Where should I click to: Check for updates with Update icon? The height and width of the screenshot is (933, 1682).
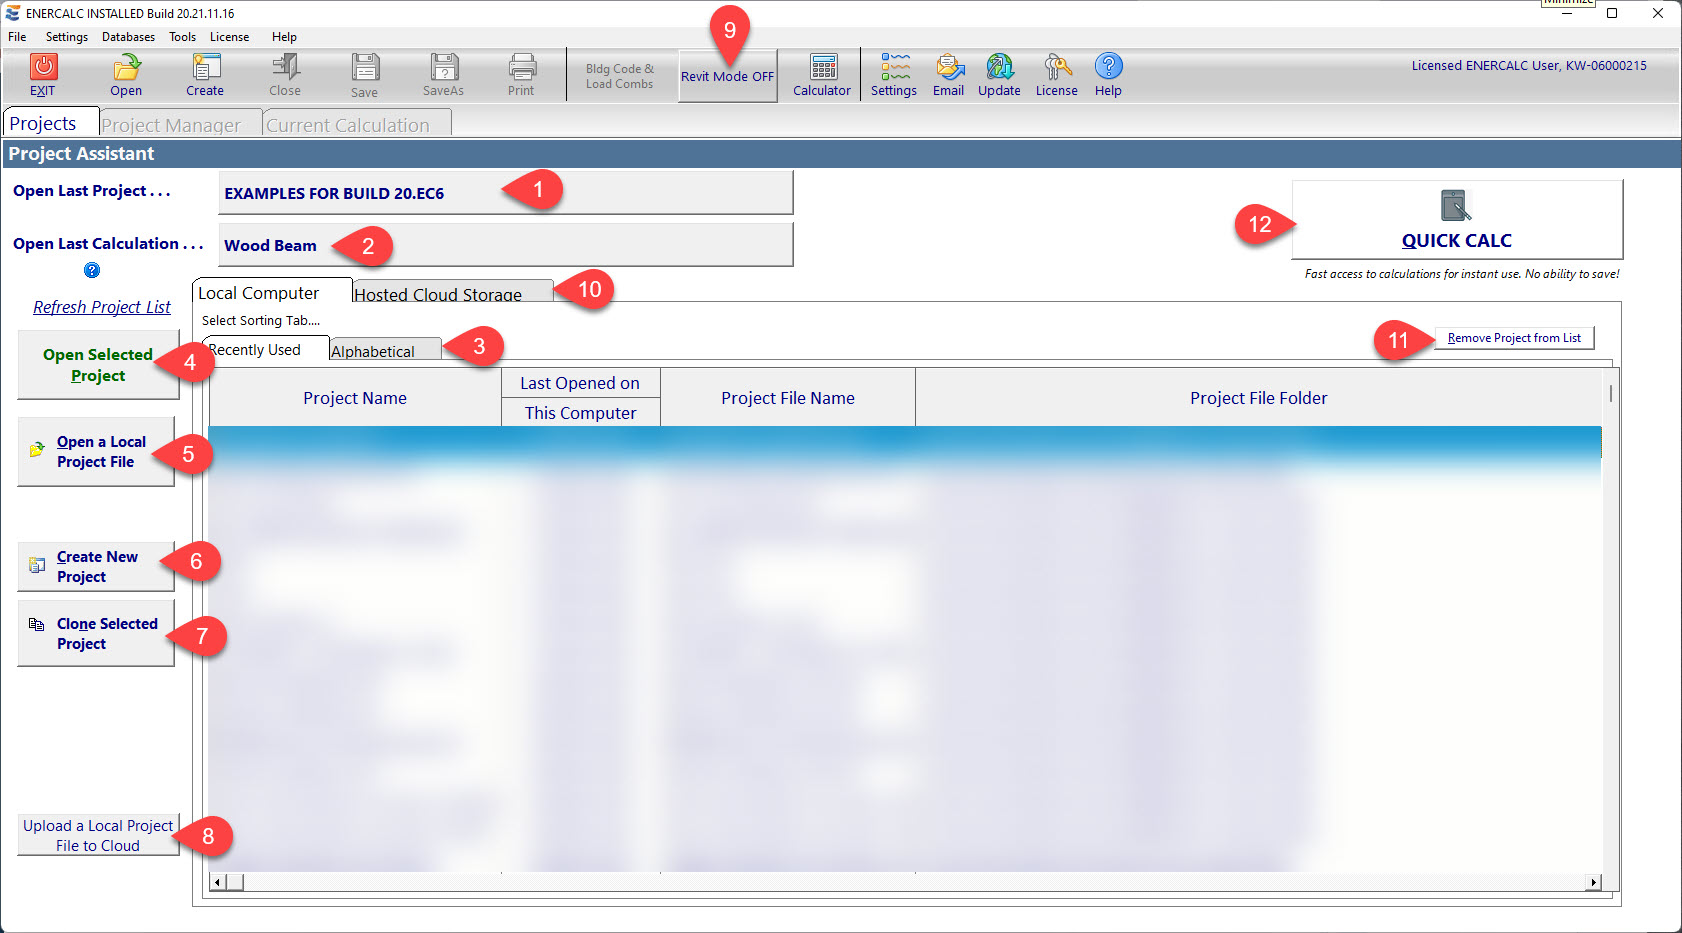point(999,67)
